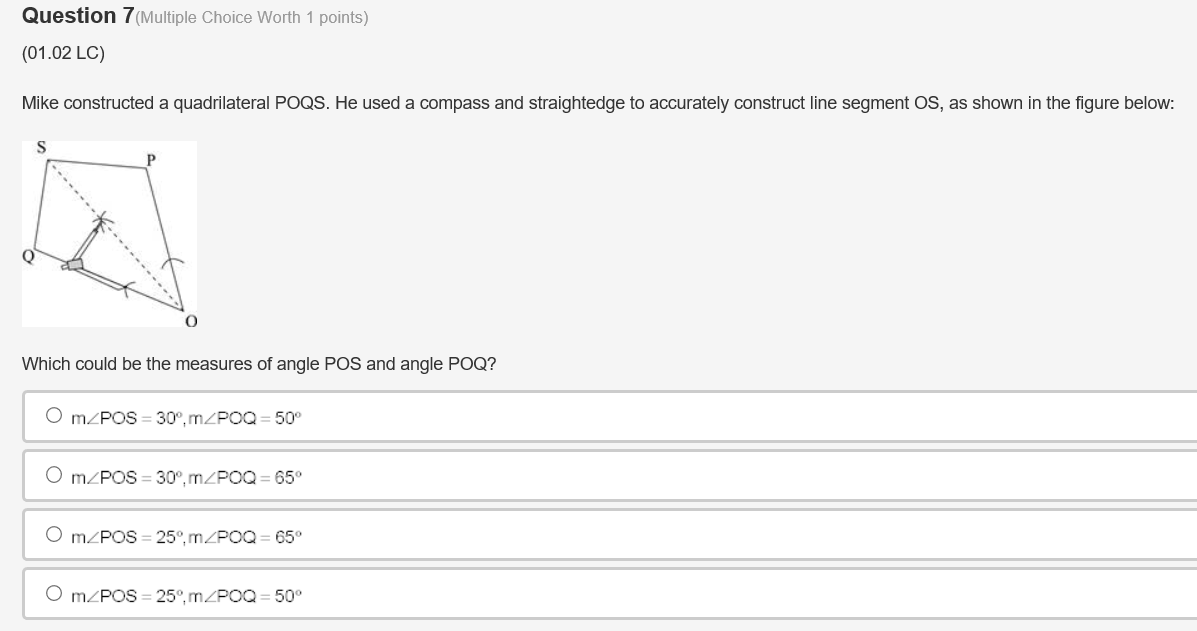Click point S label in the figure
The width and height of the screenshot is (1197, 631).
pyautogui.click(x=42, y=146)
